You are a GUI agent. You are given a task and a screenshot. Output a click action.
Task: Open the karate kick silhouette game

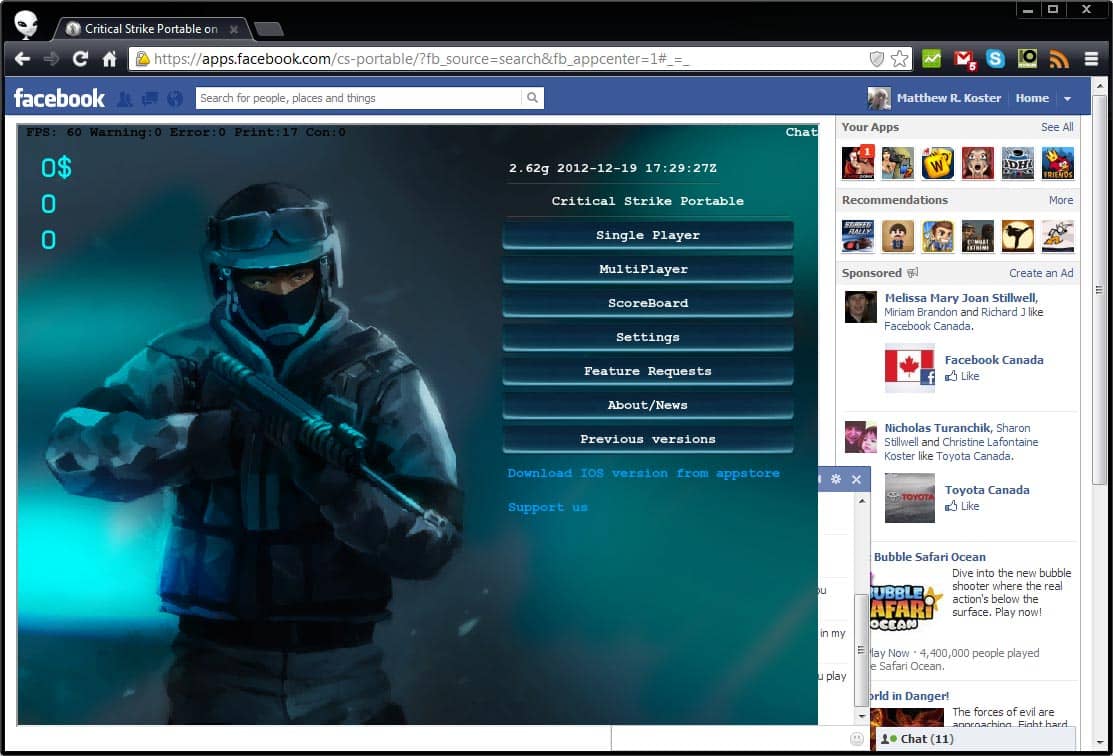(x=1017, y=236)
